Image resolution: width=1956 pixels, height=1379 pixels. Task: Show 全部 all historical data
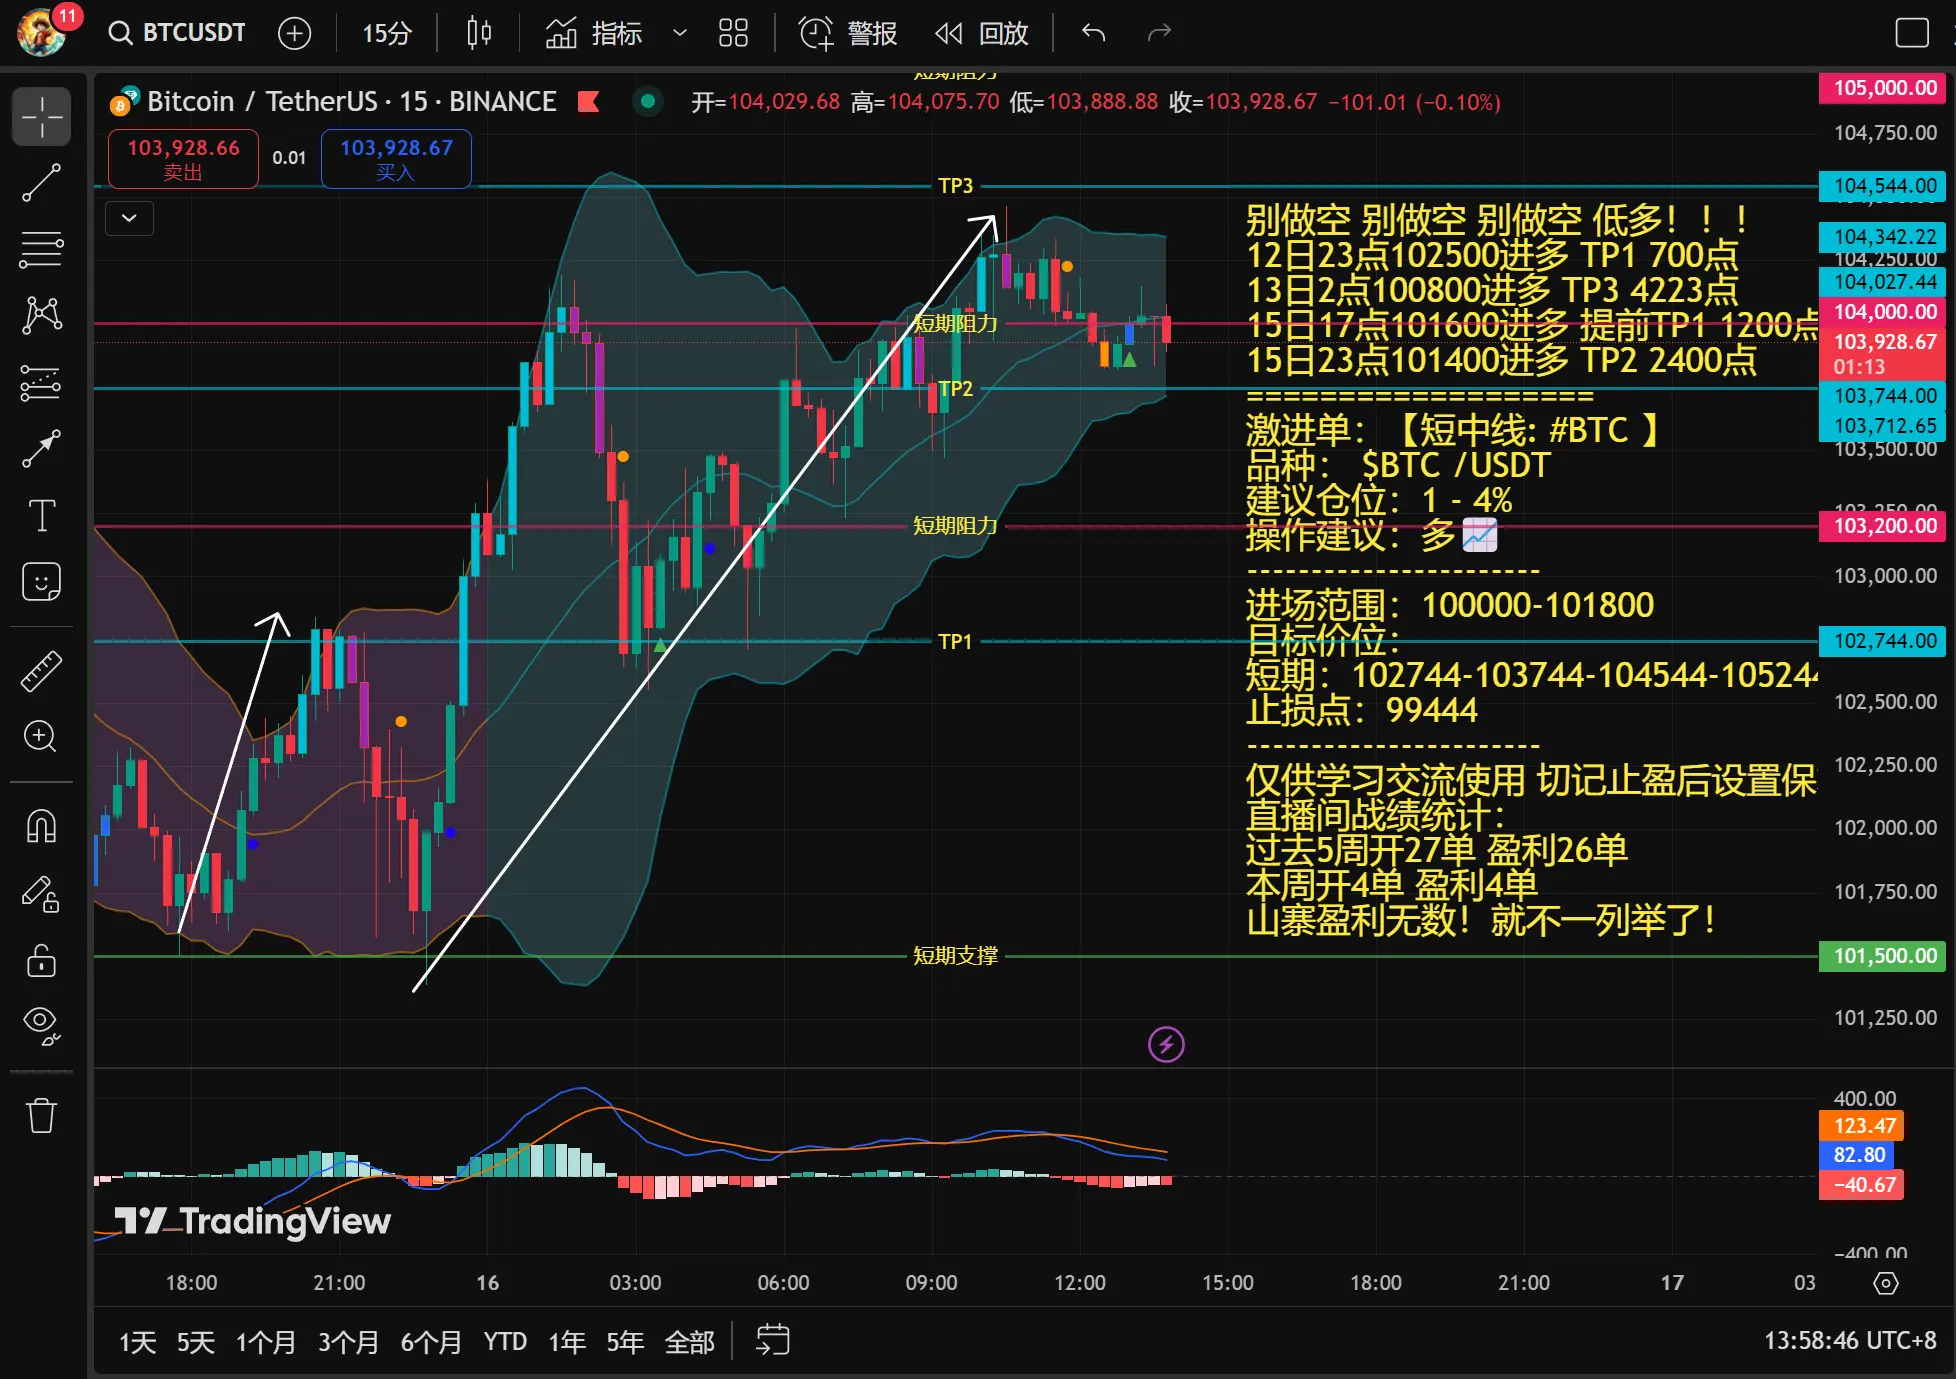689,1341
